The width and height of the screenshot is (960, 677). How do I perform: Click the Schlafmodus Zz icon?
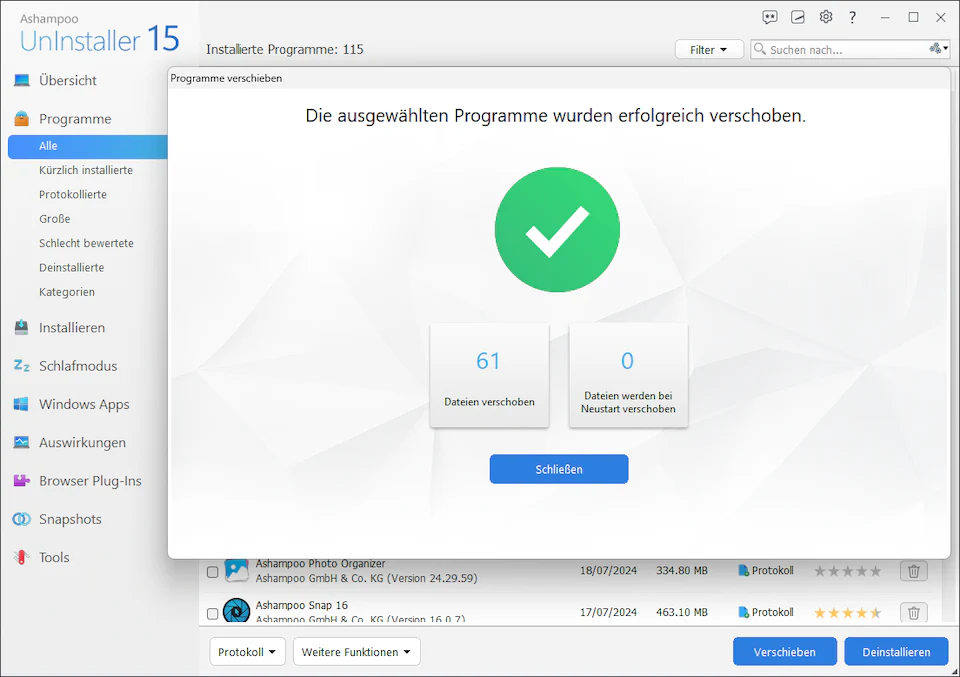(x=21, y=366)
